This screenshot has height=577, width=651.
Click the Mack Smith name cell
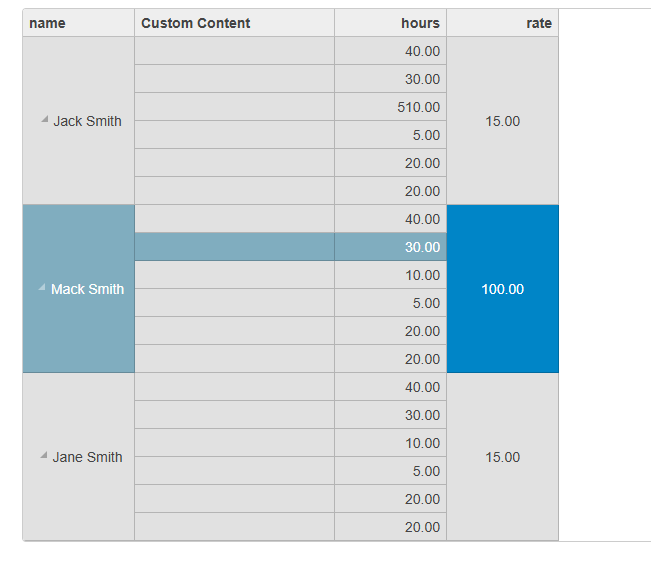78,289
